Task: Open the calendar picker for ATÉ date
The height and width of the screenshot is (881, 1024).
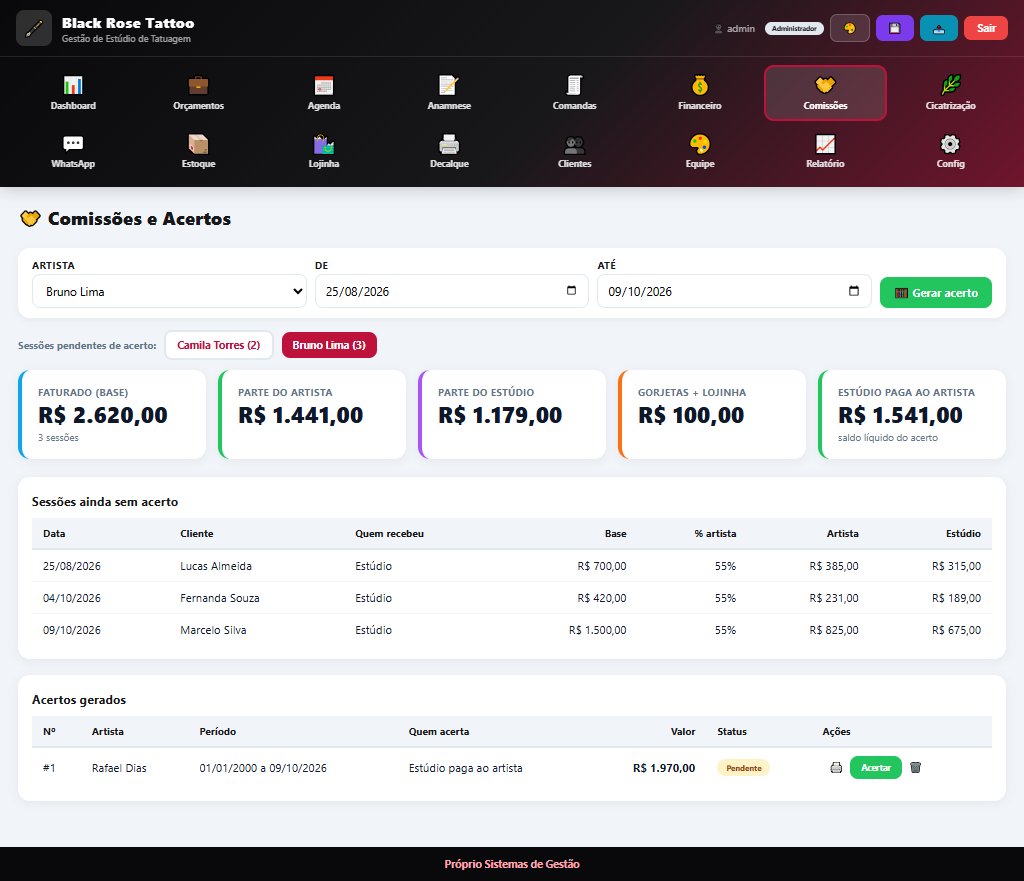Action: (x=854, y=291)
